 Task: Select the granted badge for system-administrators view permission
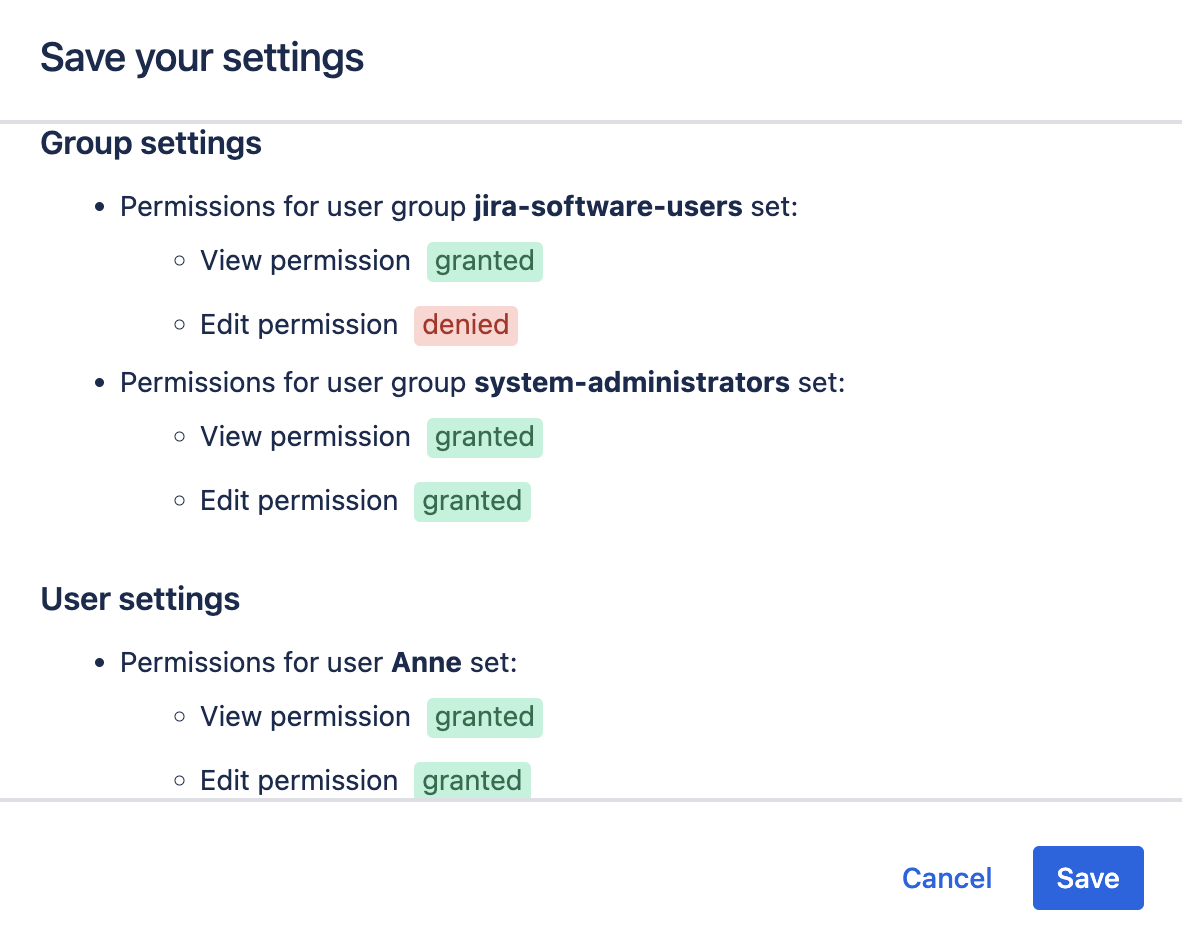pos(484,437)
